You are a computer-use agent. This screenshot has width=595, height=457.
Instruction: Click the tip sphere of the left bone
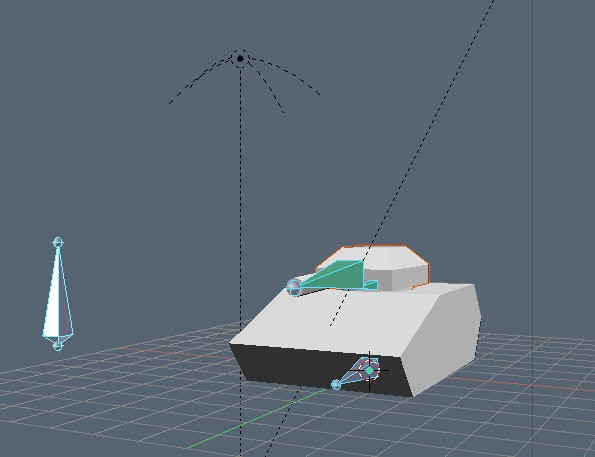[x=58, y=242]
